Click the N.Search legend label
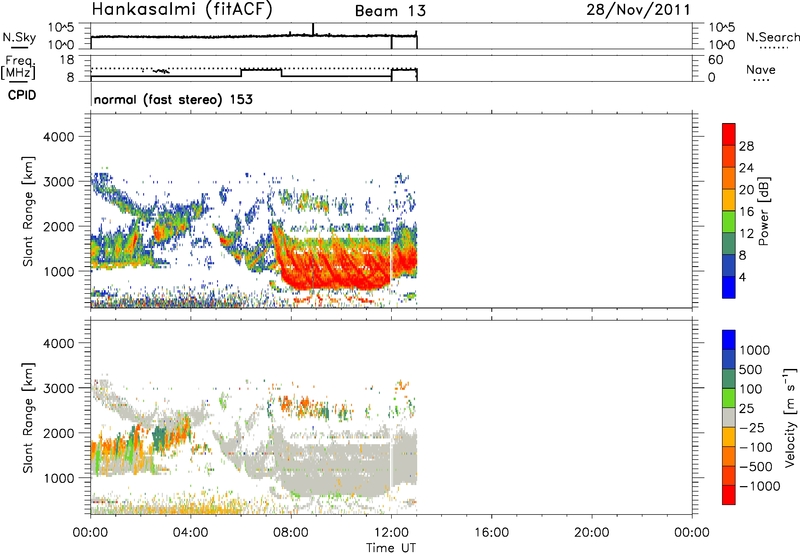The image size is (800, 554). [x=772, y=37]
